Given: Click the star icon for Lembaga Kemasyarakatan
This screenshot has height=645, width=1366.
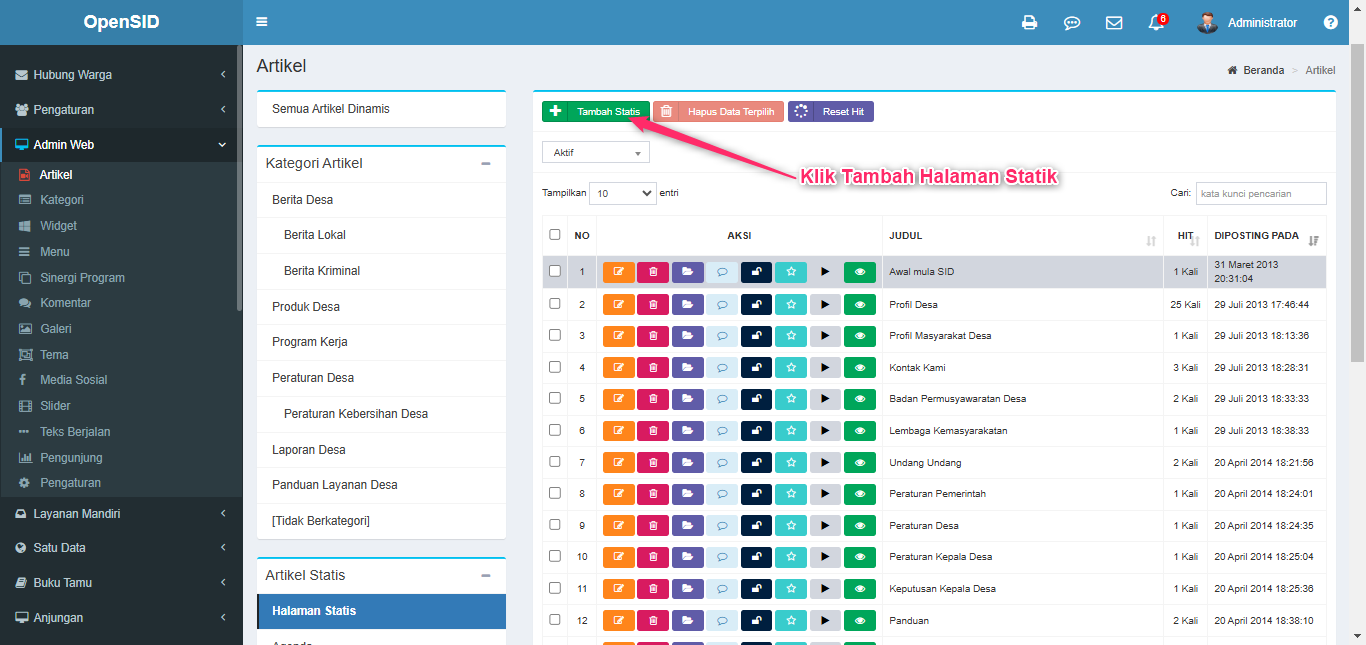Looking at the screenshot, I should coord(791,431).
